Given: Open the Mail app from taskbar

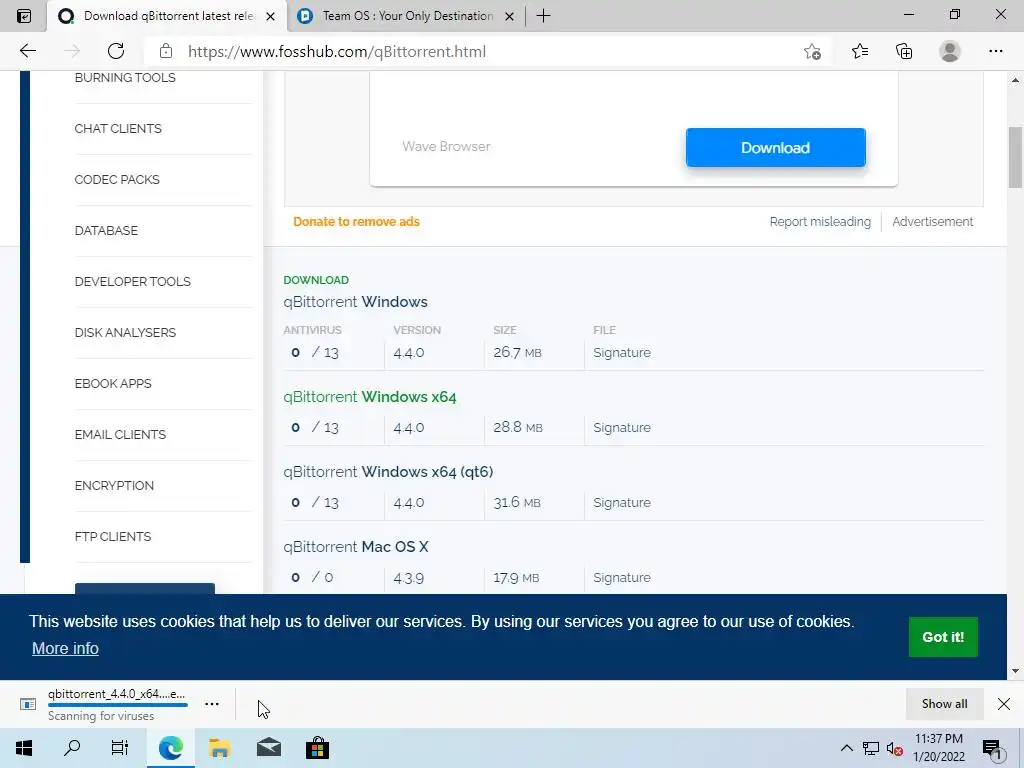Looking at the screenshot, I should click(268, 748).
